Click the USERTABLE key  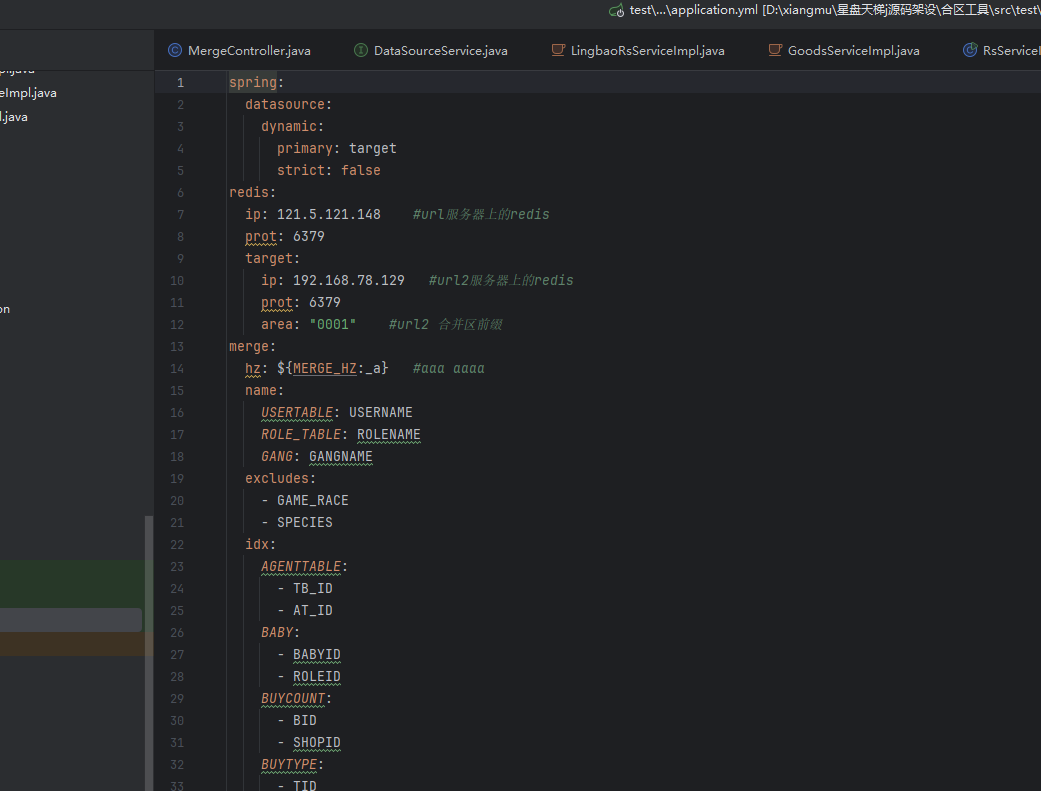(297, 412)
